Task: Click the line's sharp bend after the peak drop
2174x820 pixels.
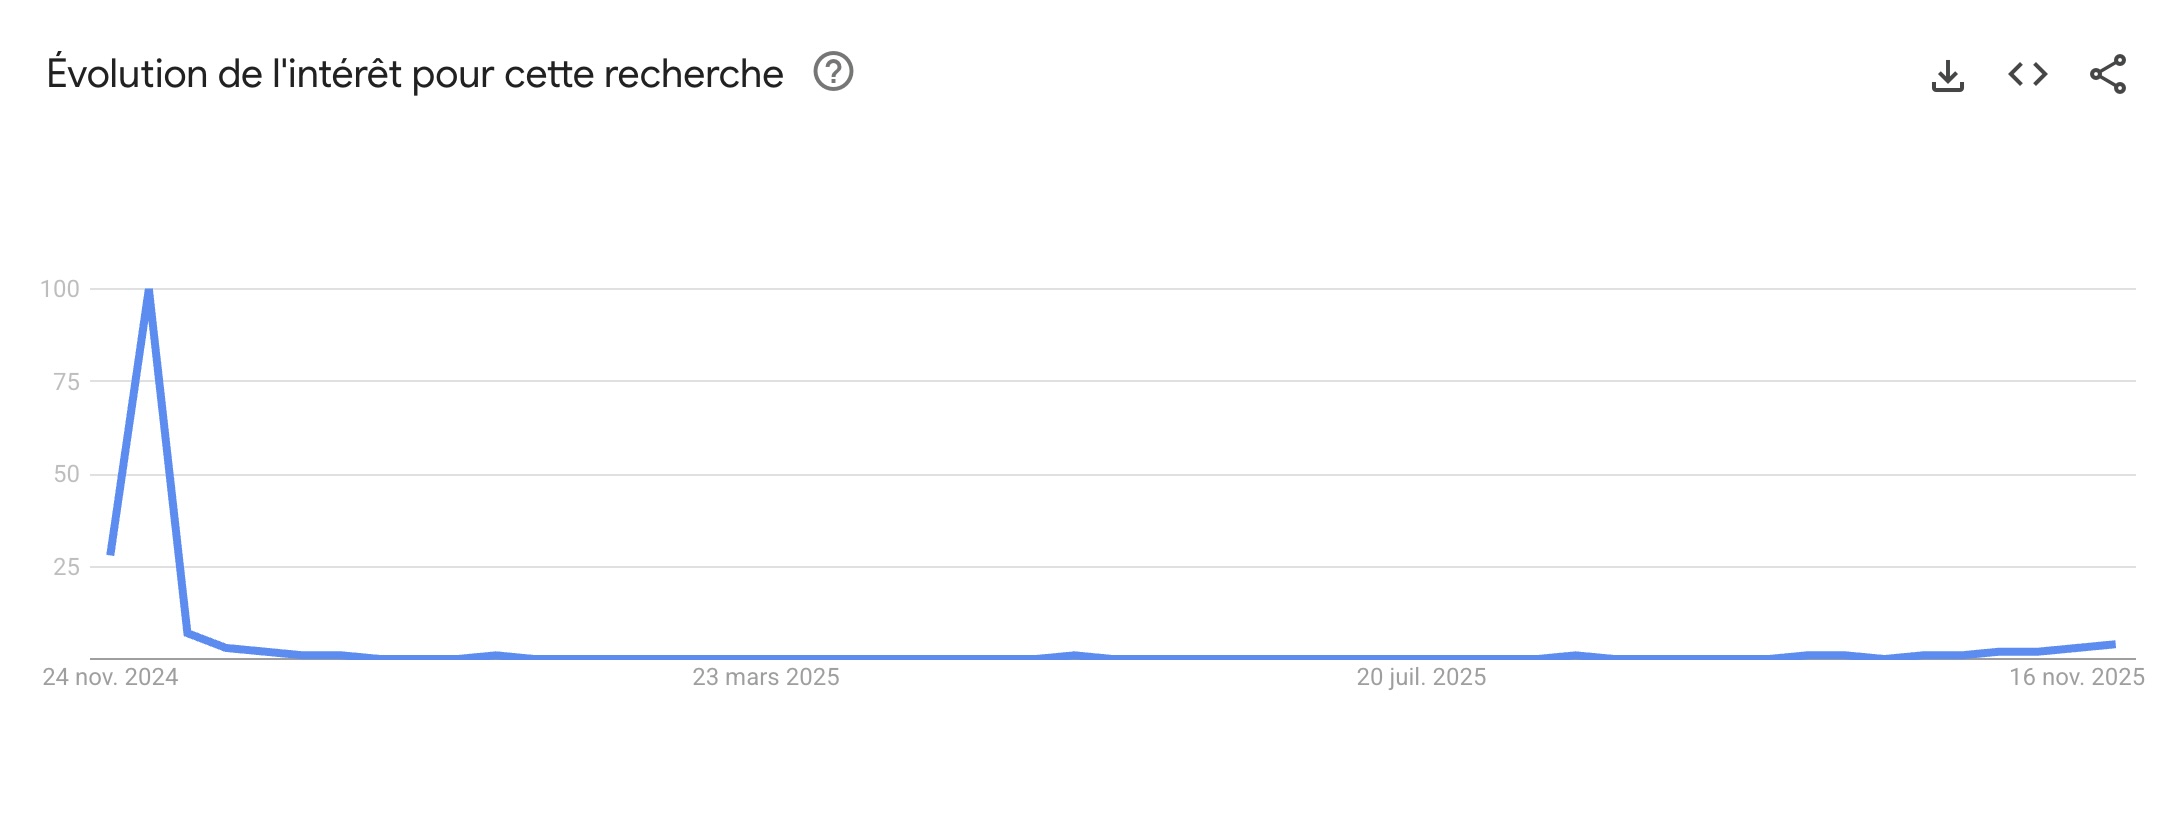Action: 188,633
